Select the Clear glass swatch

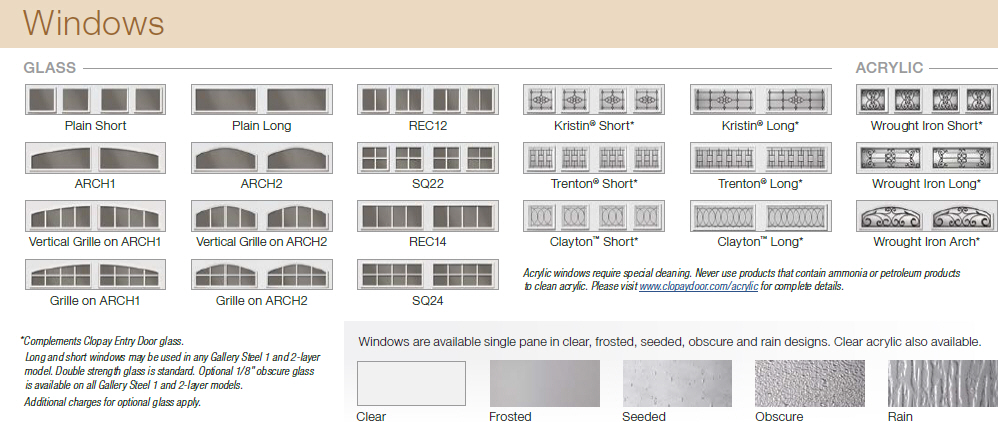pyautogui.click(x=411, y=384)
